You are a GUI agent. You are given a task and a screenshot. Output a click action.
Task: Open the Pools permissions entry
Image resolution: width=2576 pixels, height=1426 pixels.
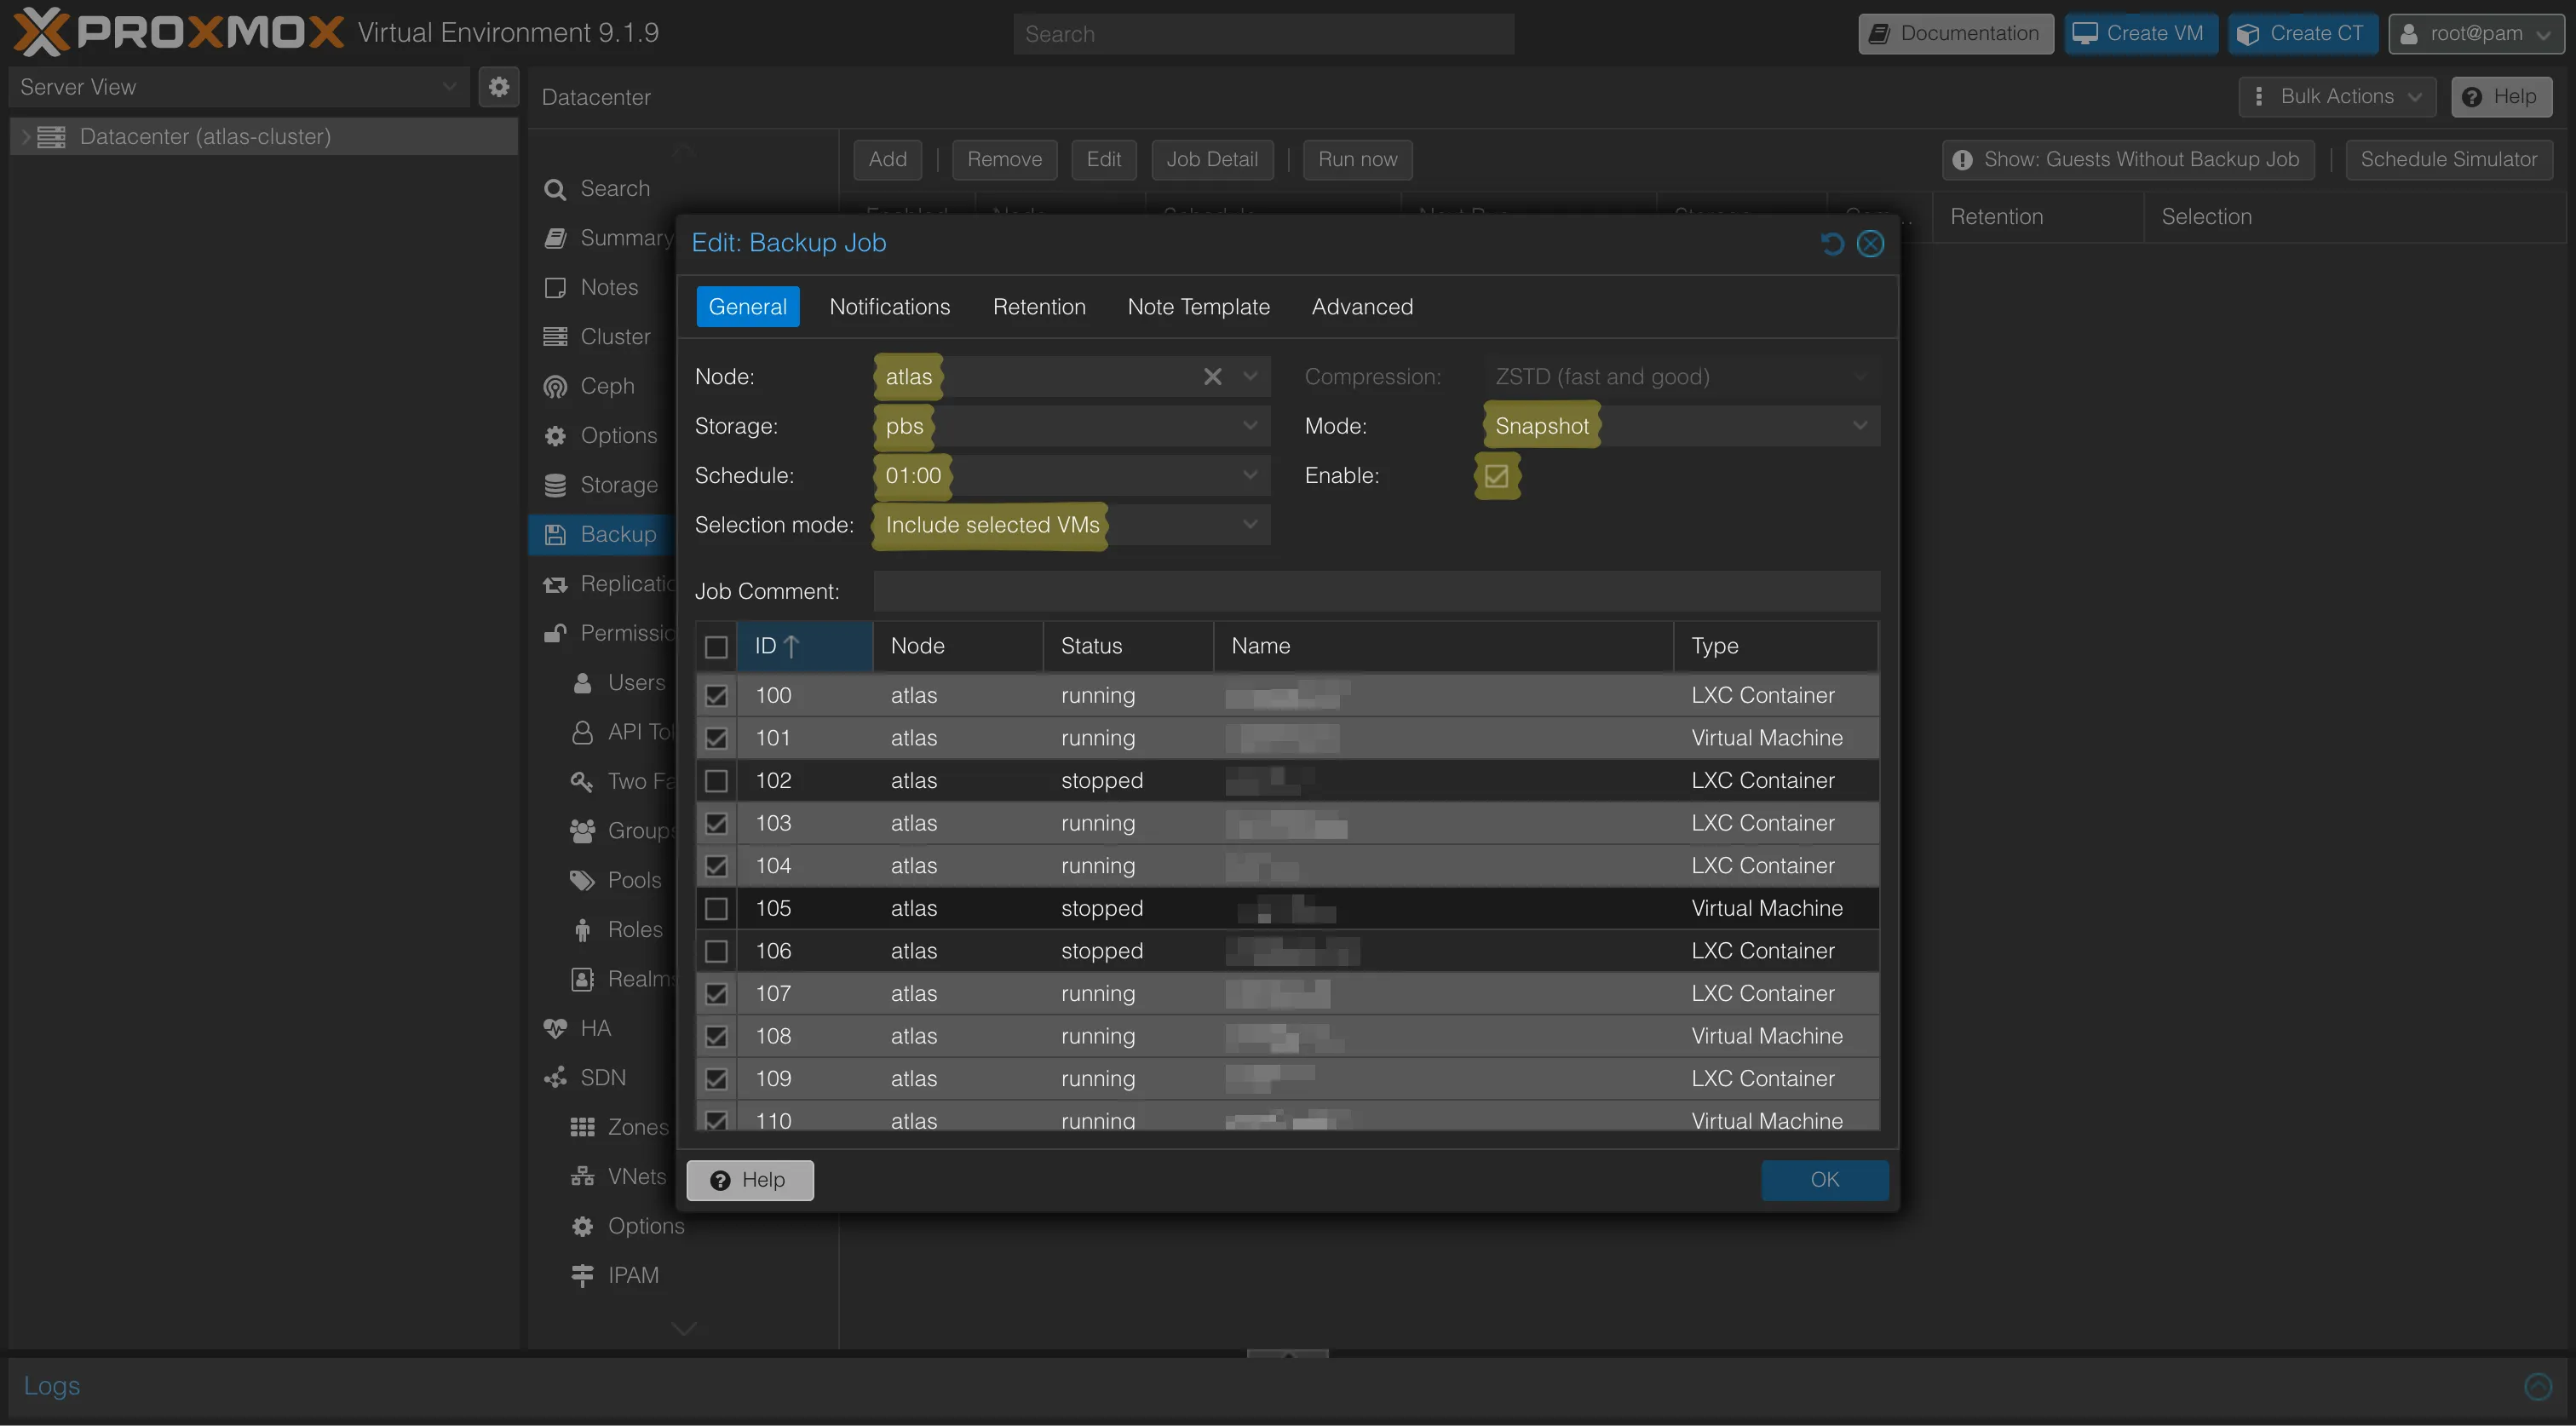point(633,880)
